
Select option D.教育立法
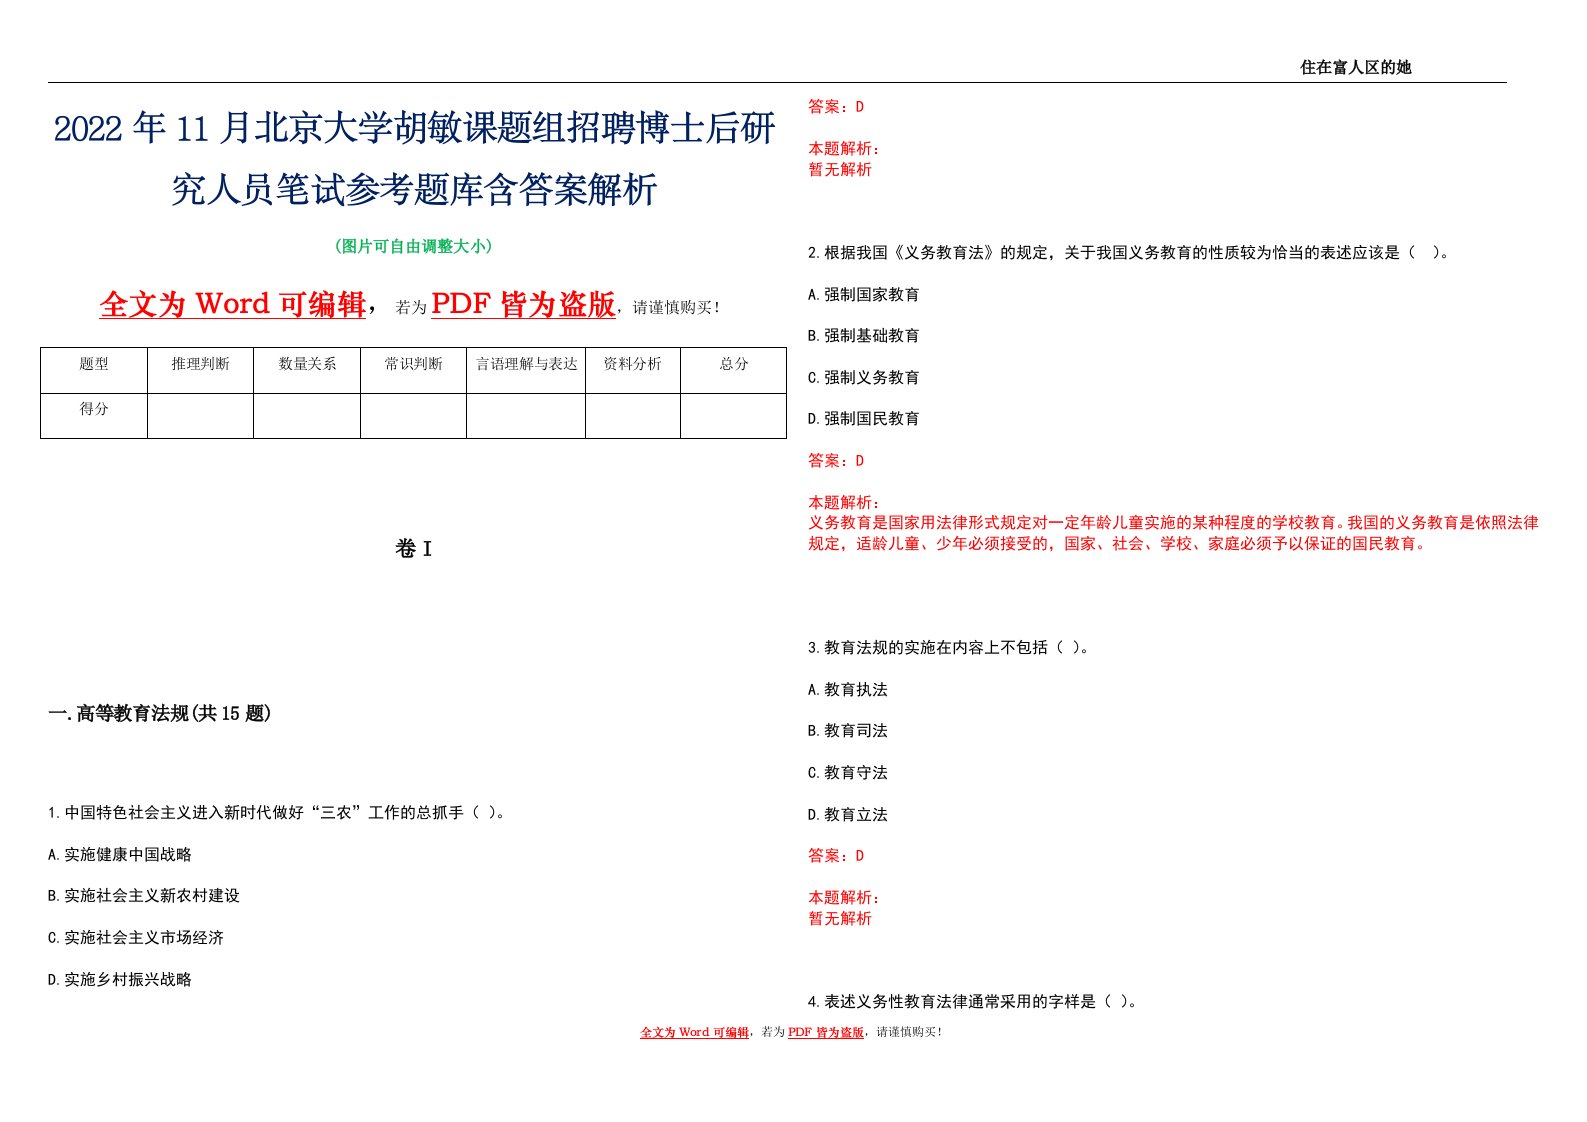(x=848, y=815)
